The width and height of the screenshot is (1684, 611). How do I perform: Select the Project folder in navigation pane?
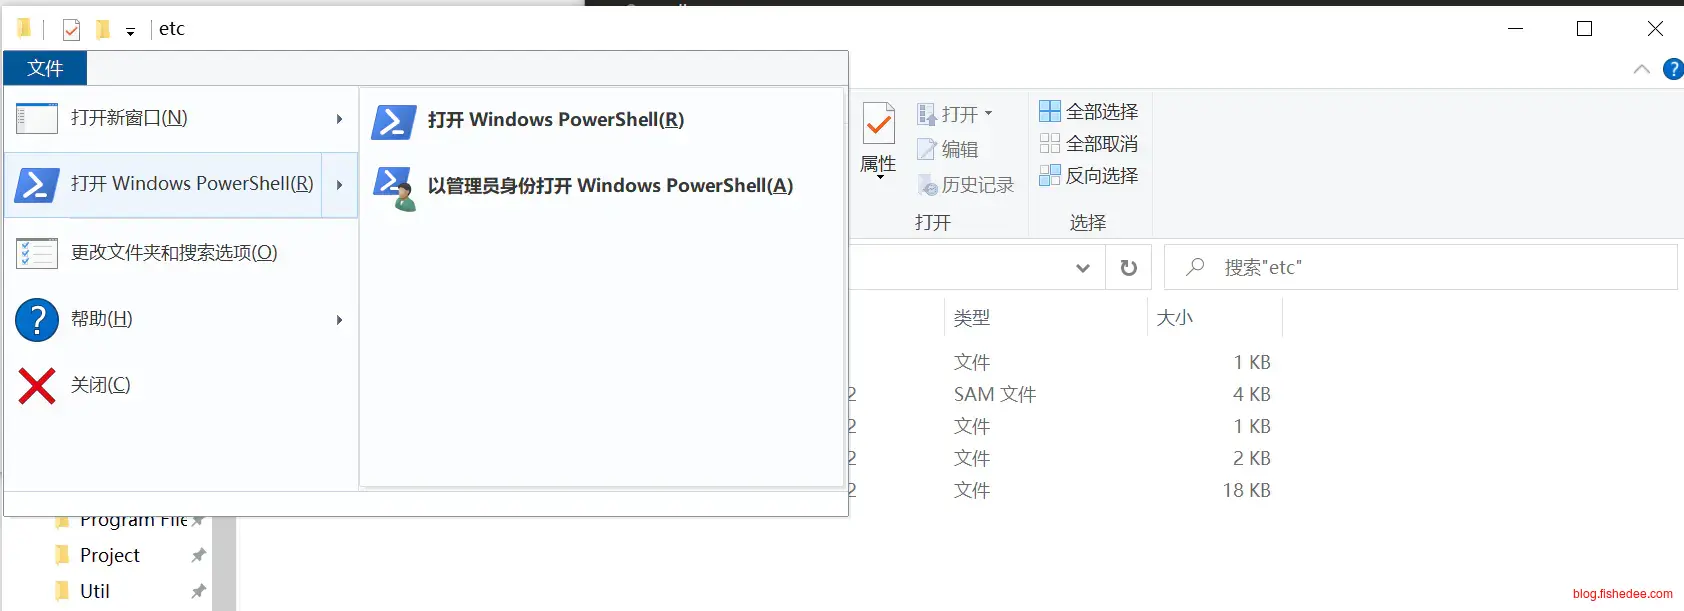pos(110,555)
